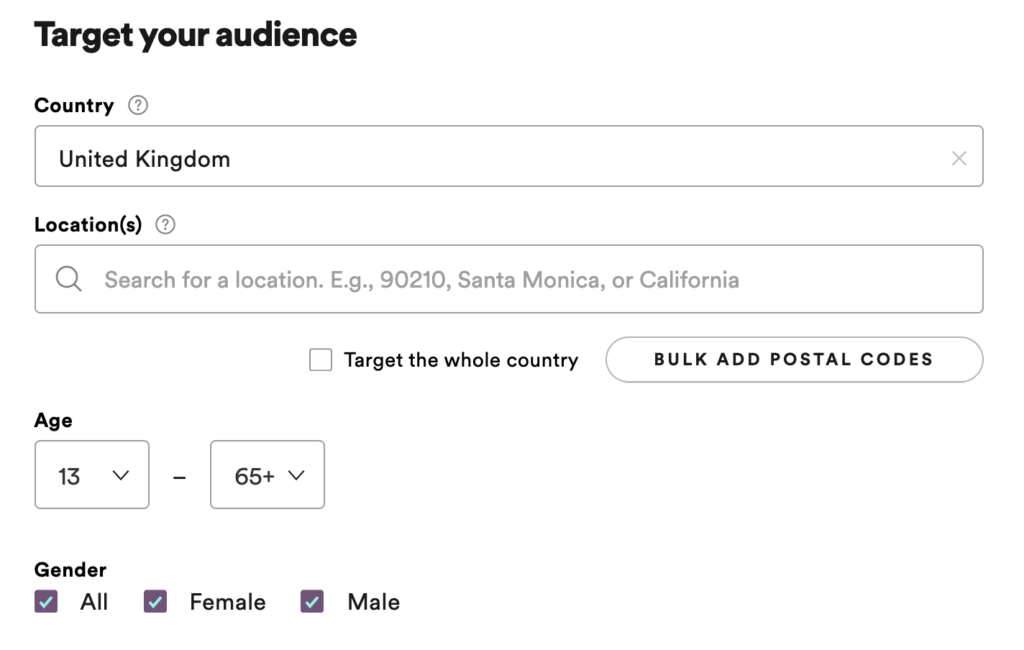Deselect the Male gender checkbox
The width and height of the screenshot is (1024, 650).
coord(312,602)
